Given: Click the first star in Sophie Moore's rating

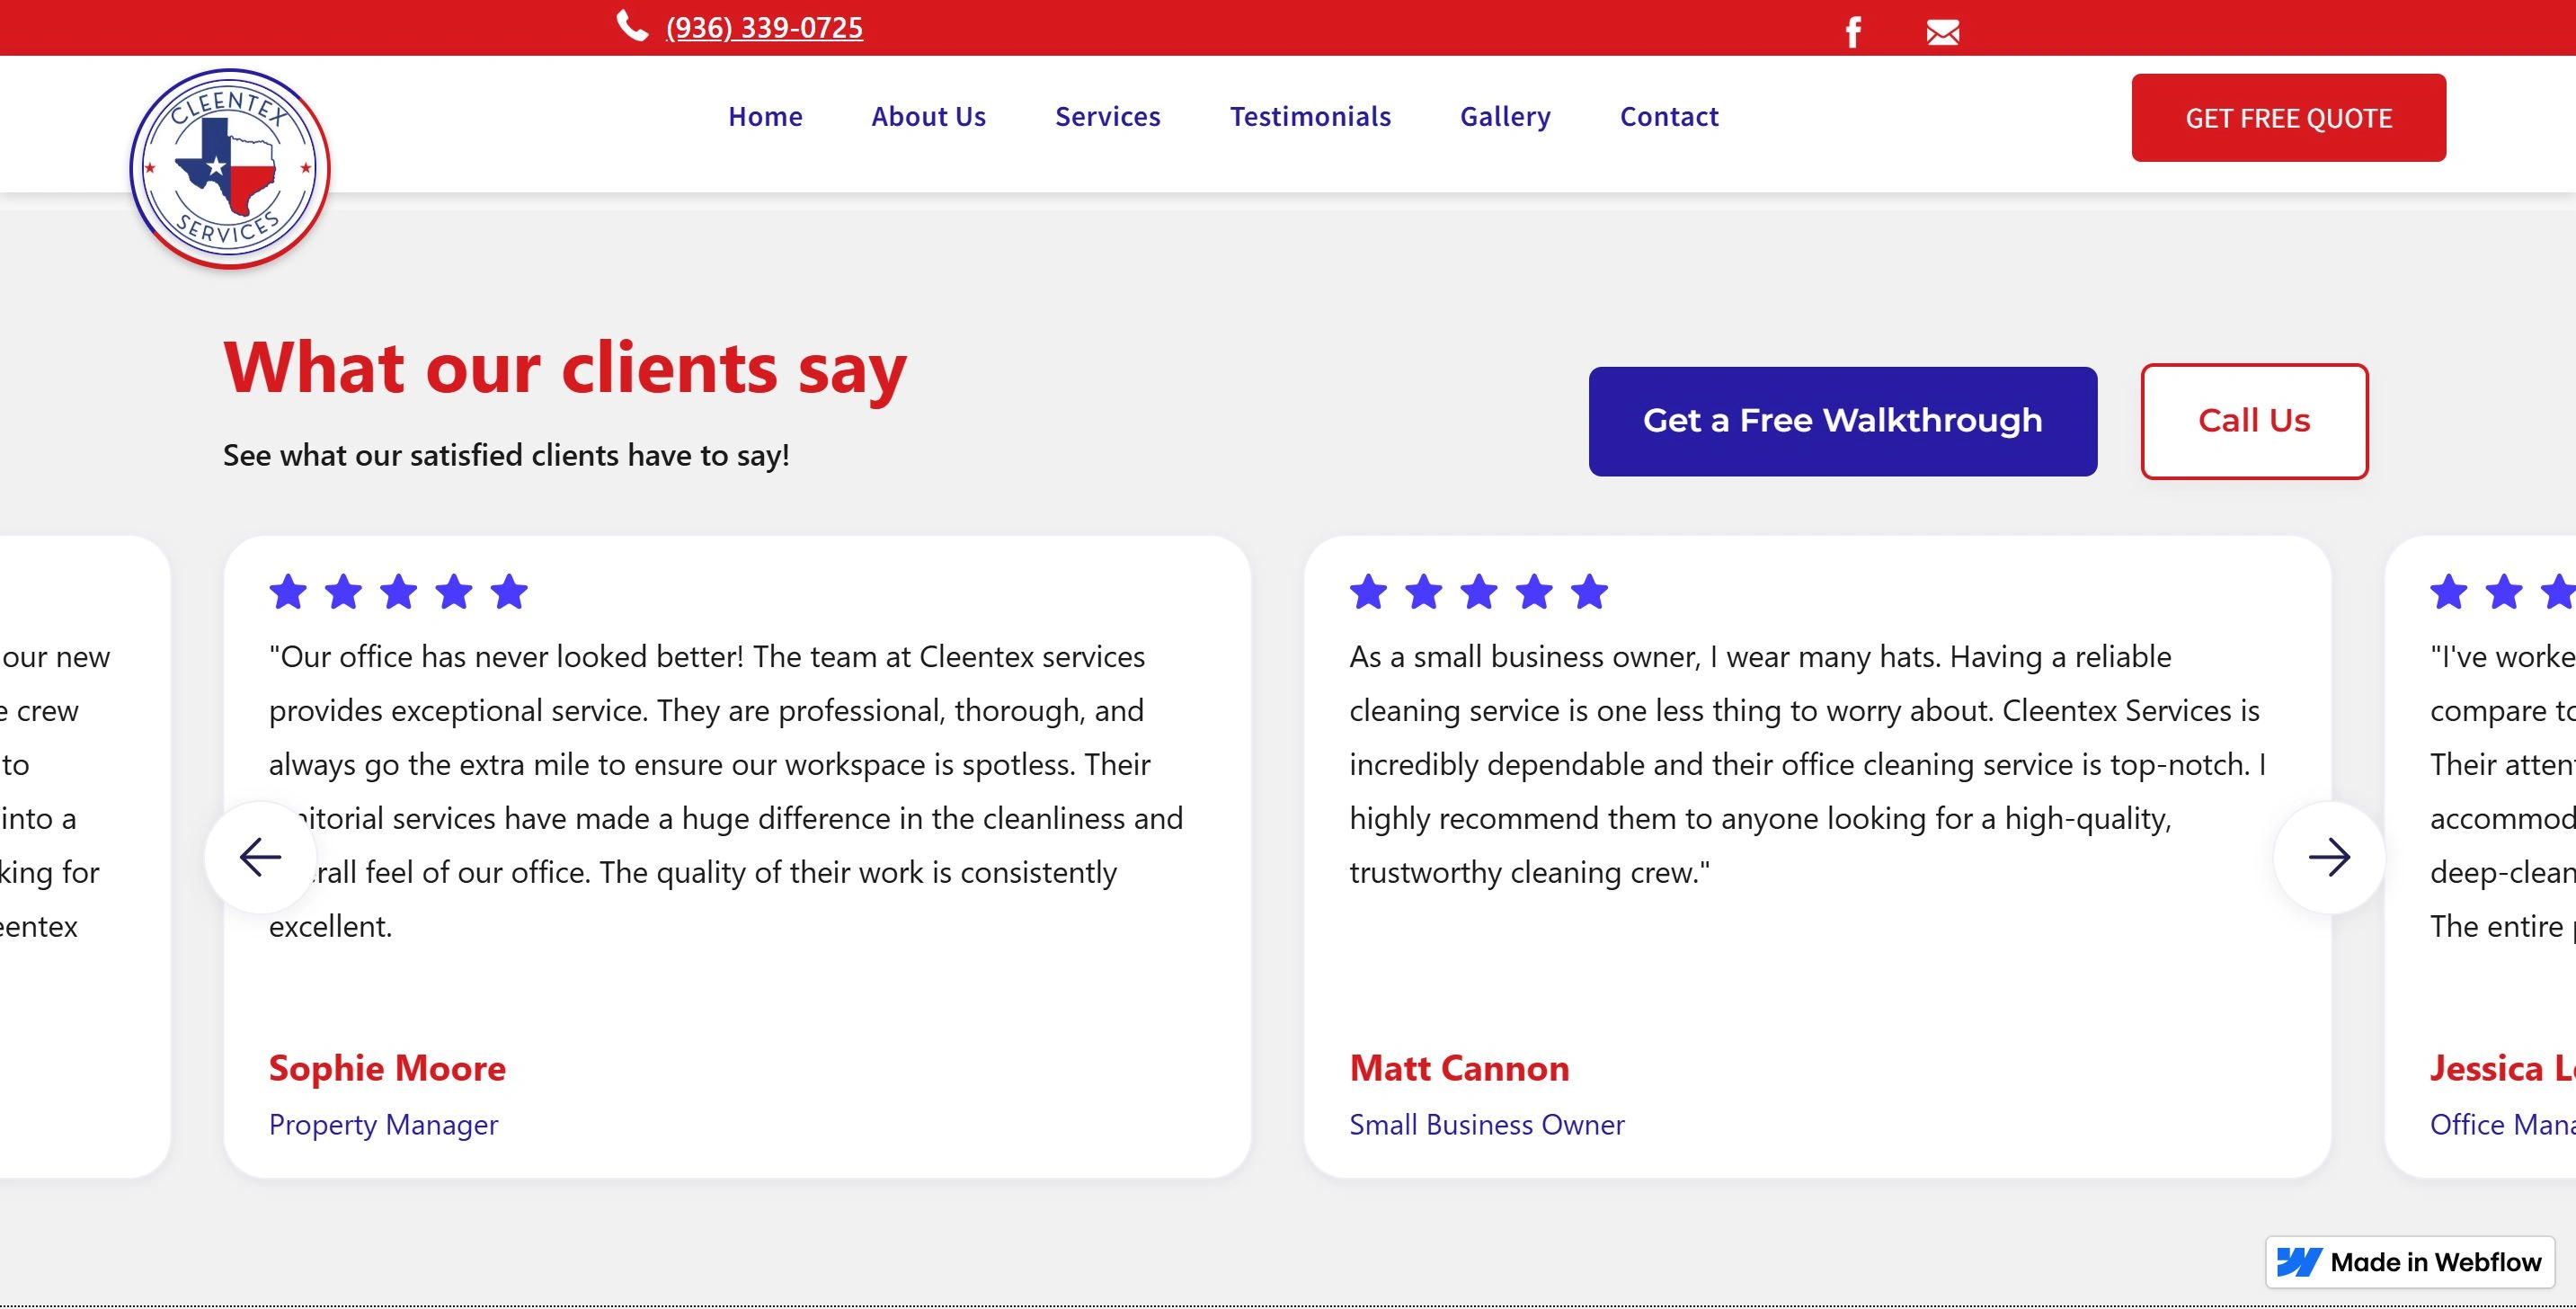Looking at the screenshot, I should point(288,591).
